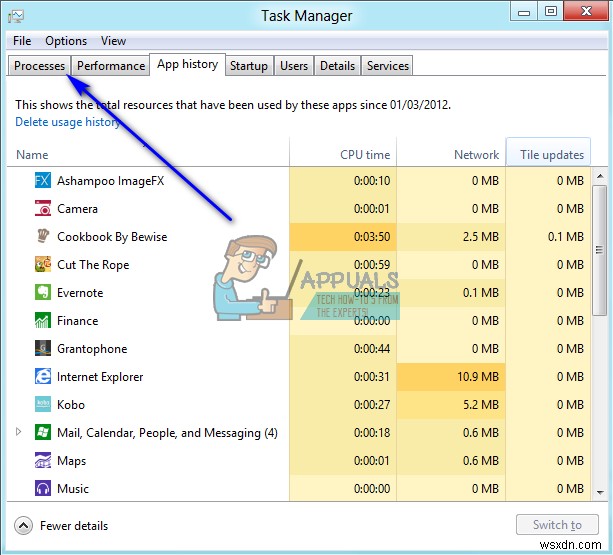Click the Fewer details label
This screenshot has height=555, width=613.
pos(74,526)
